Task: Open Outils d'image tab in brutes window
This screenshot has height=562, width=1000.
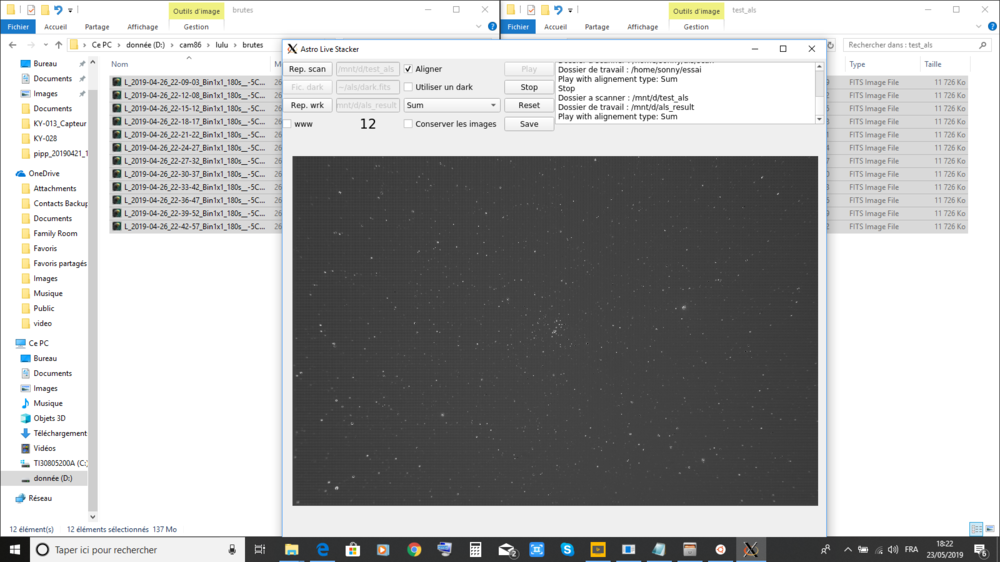Action: point(196,11)
